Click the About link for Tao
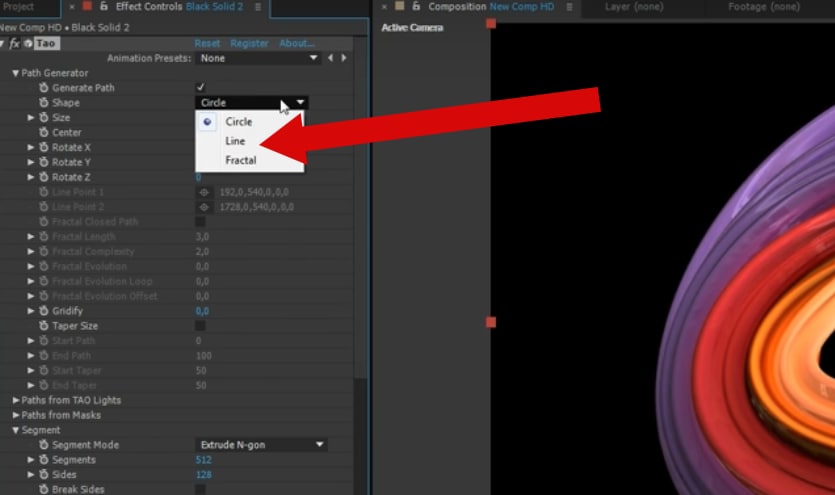This screenshot has height=495, width=835. click(x=297, y=44)
